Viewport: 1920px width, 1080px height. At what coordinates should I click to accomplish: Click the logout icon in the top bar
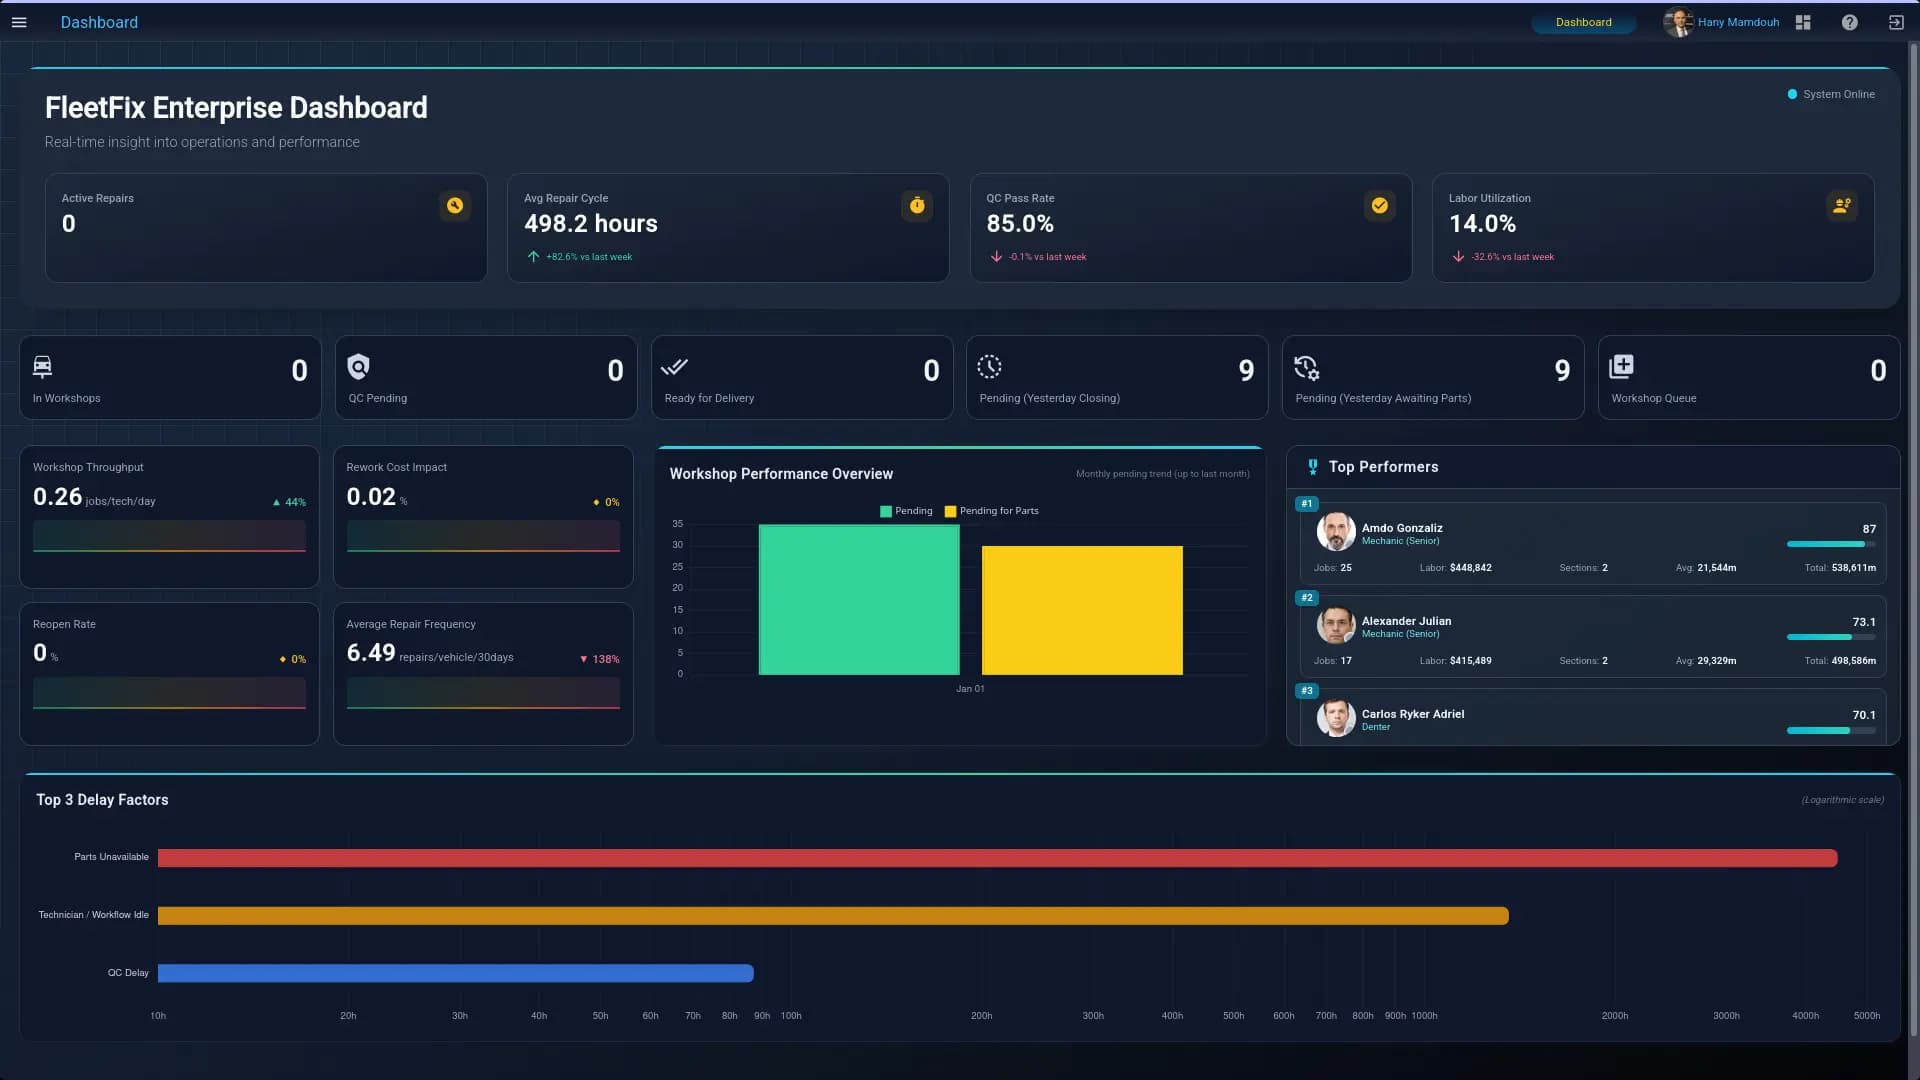point(1896,22)
